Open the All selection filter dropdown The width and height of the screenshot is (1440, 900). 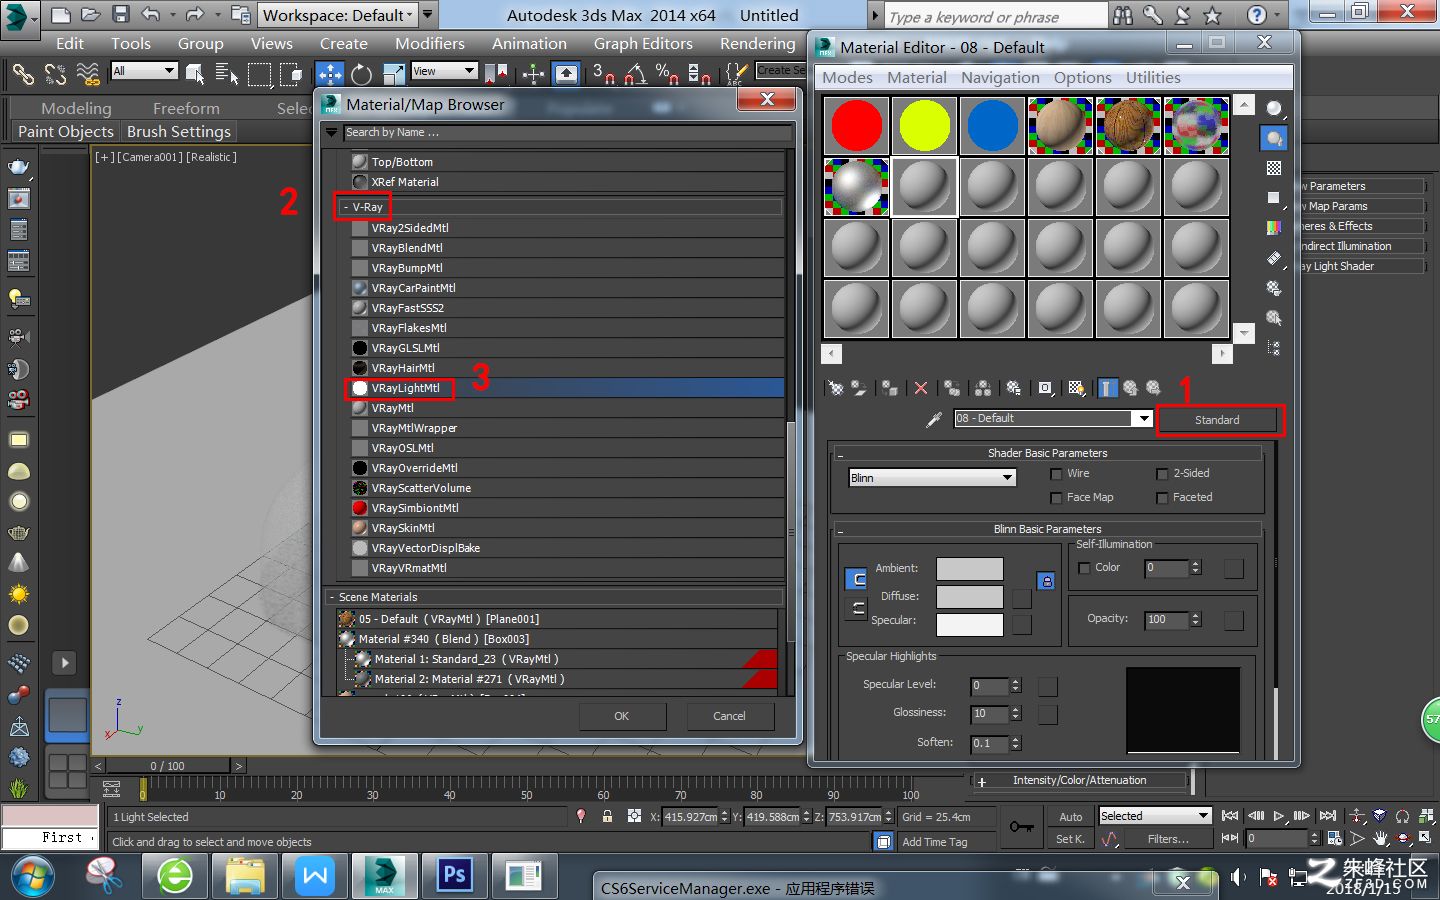144,71
